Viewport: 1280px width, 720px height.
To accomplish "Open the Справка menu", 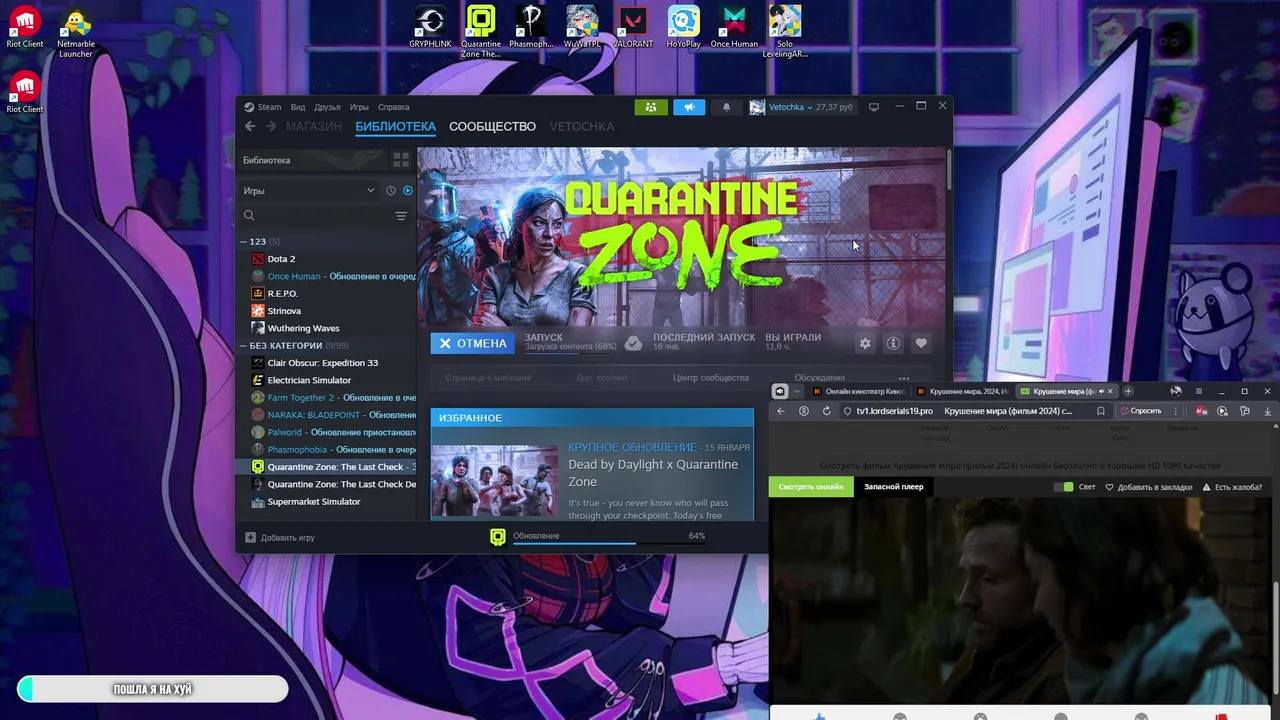I will (x=393, y=107).
